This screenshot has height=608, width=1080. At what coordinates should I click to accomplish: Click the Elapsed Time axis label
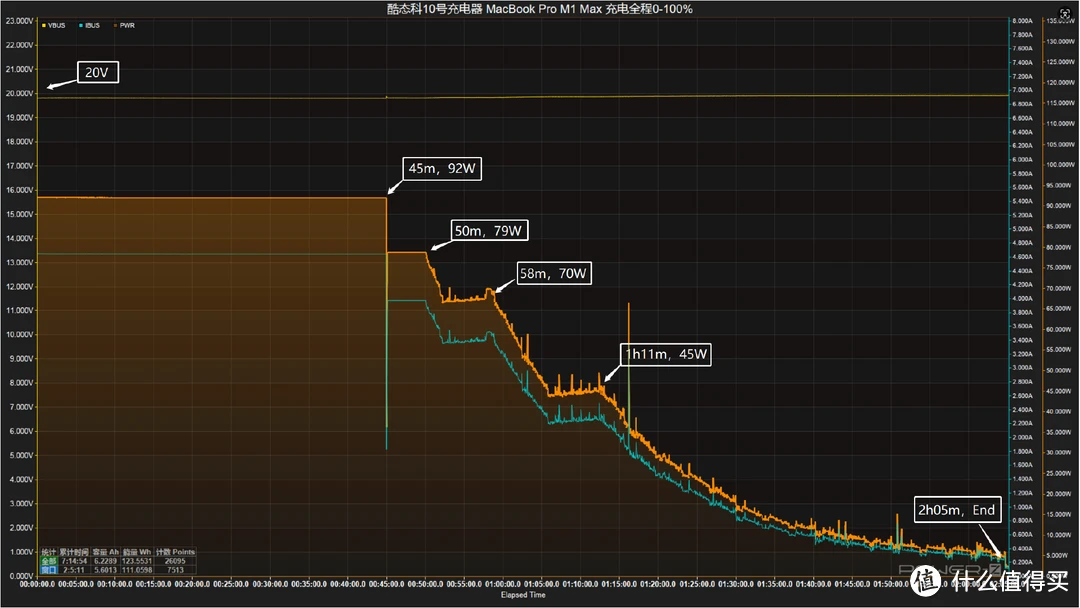click(x=525, y=594)
